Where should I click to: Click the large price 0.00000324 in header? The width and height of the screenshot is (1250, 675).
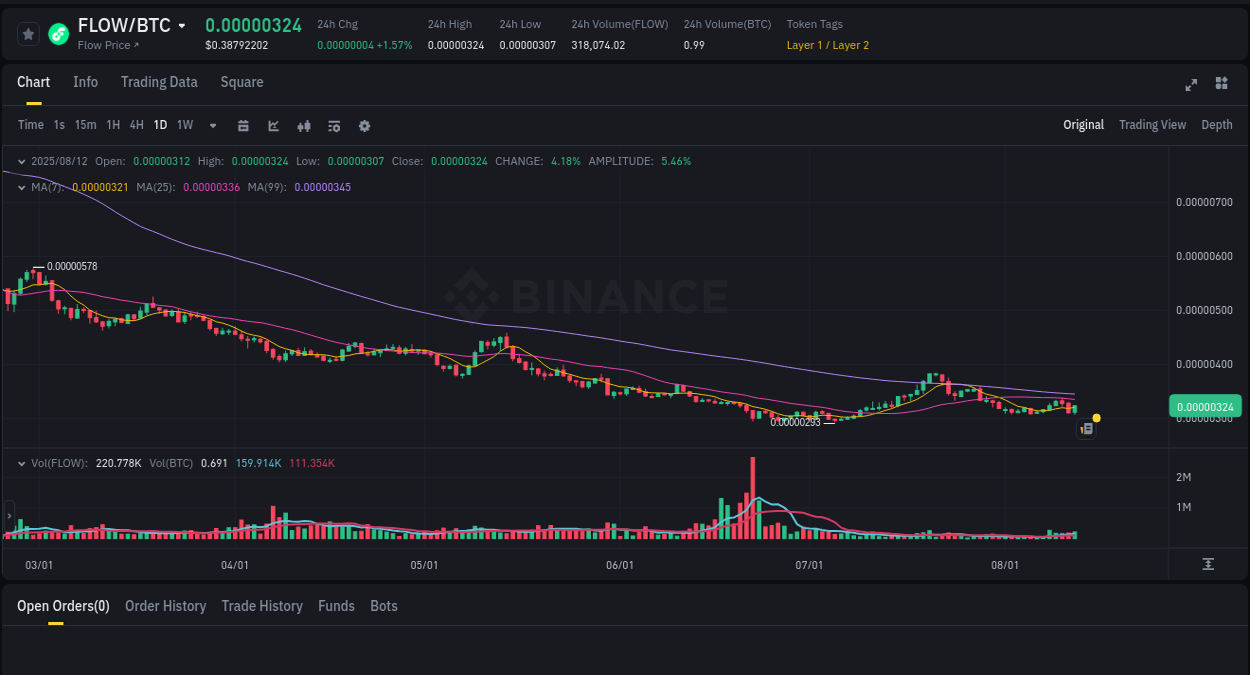(x=253, y=25)
